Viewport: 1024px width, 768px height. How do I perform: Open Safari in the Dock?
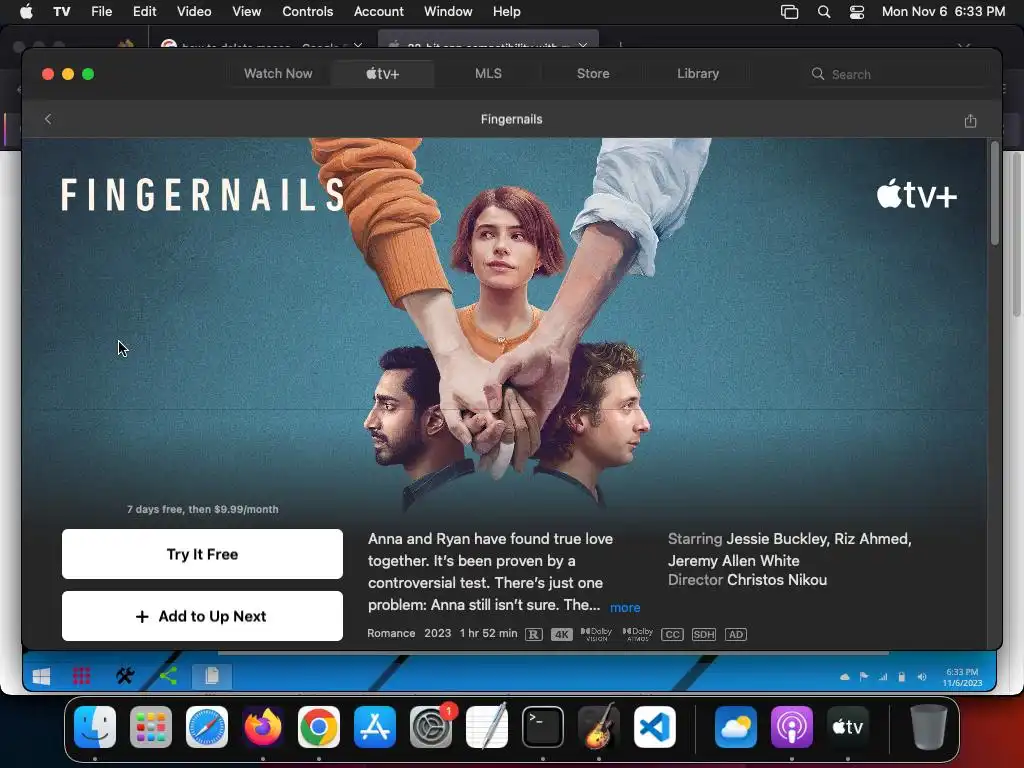click(x=207, y=727)
